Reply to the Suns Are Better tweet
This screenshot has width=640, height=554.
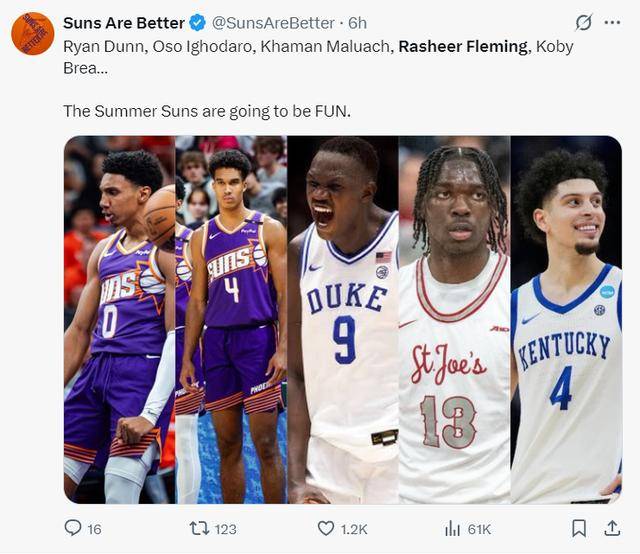[73, 528]
